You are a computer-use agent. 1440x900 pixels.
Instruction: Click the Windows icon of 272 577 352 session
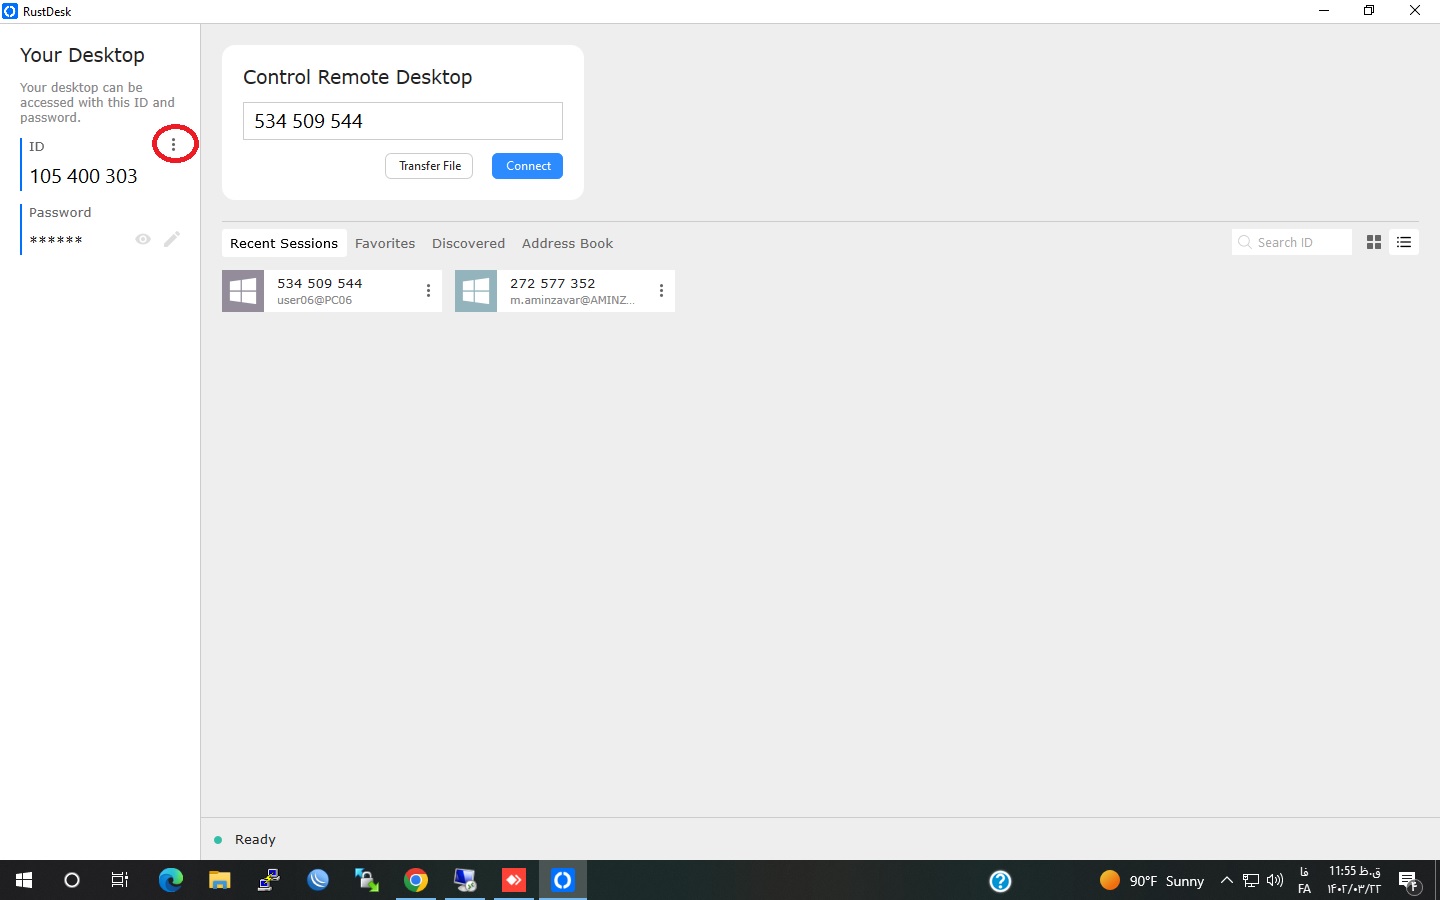pos(476,291)
